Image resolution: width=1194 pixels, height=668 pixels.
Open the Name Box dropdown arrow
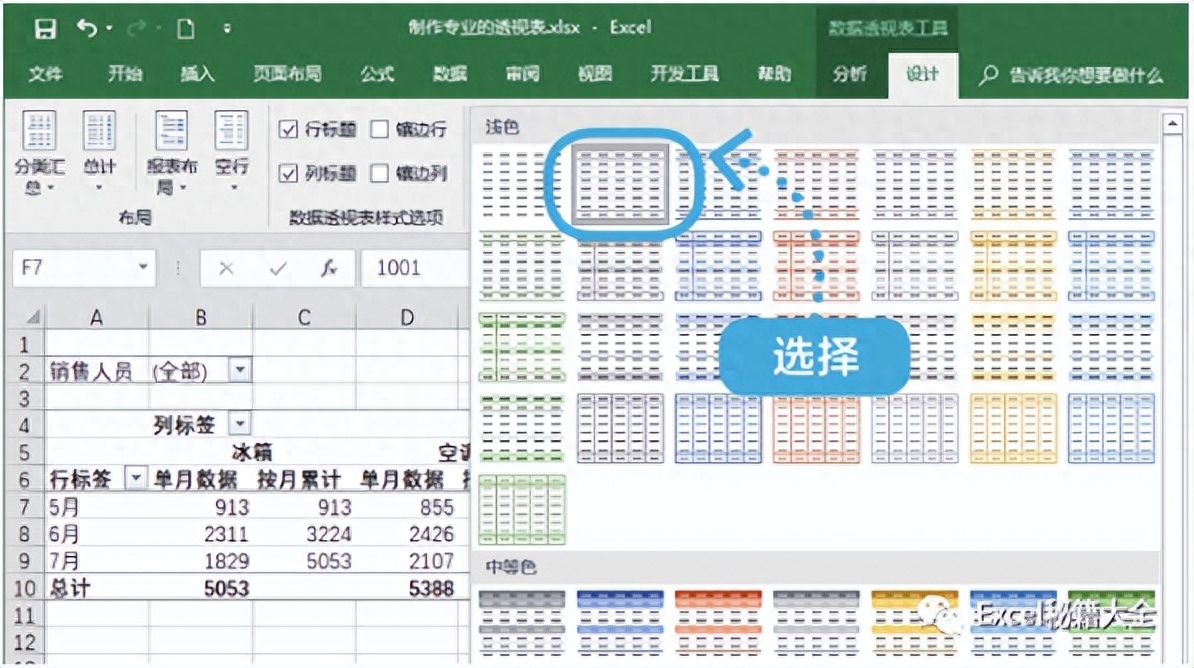pos(142,267)
